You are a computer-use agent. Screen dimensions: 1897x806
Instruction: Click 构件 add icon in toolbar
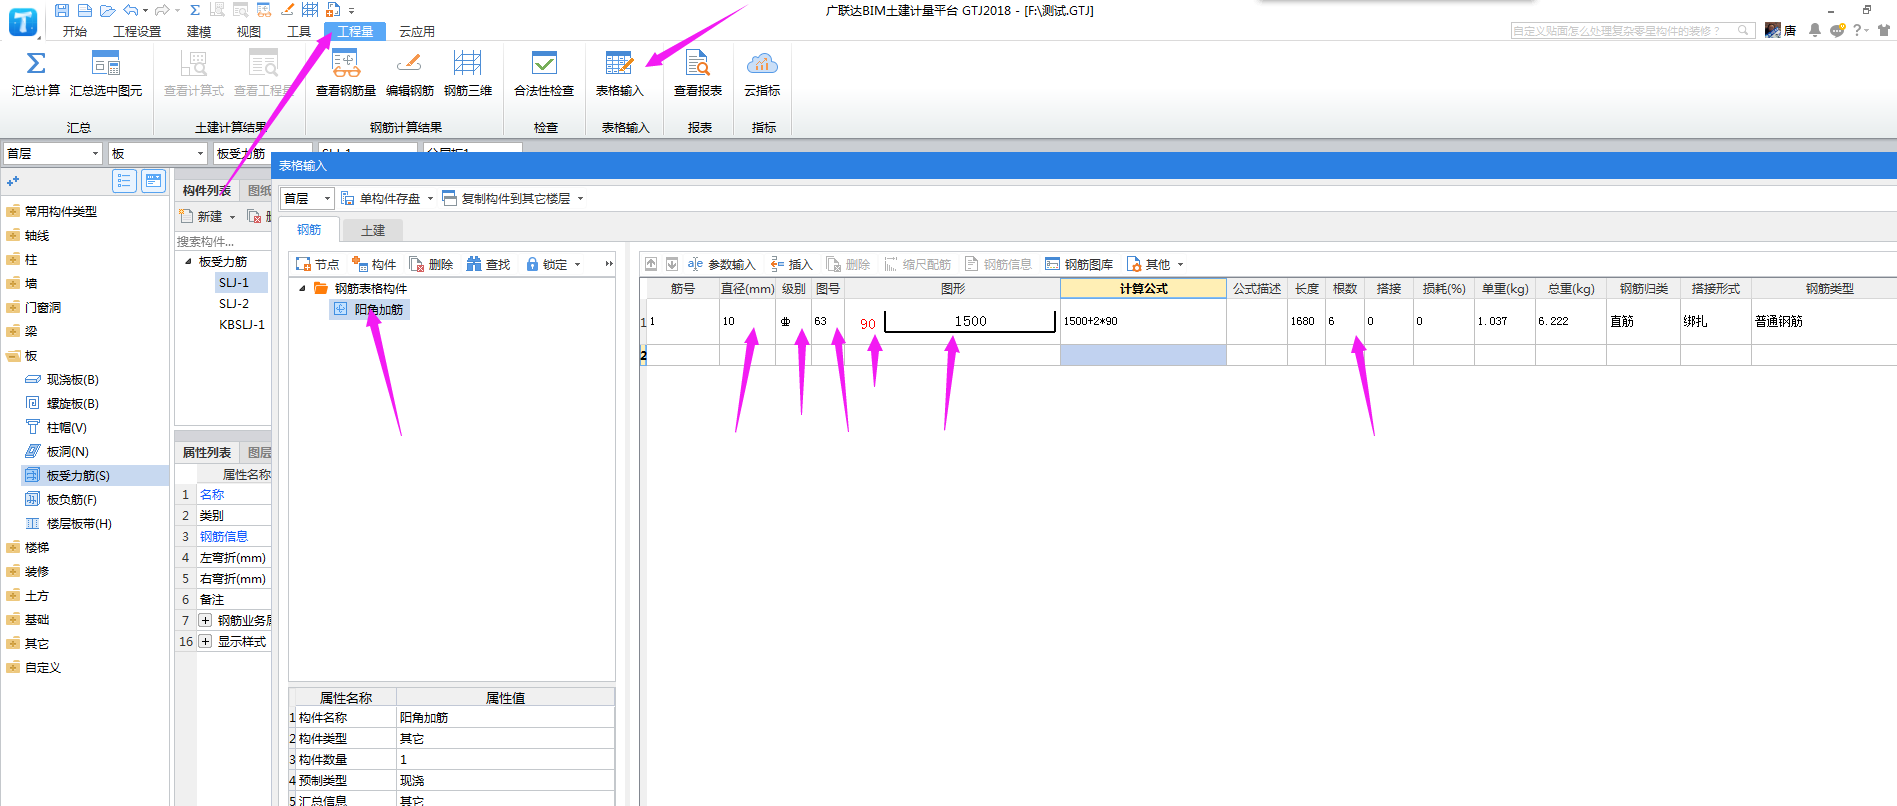tap(360, 264)
